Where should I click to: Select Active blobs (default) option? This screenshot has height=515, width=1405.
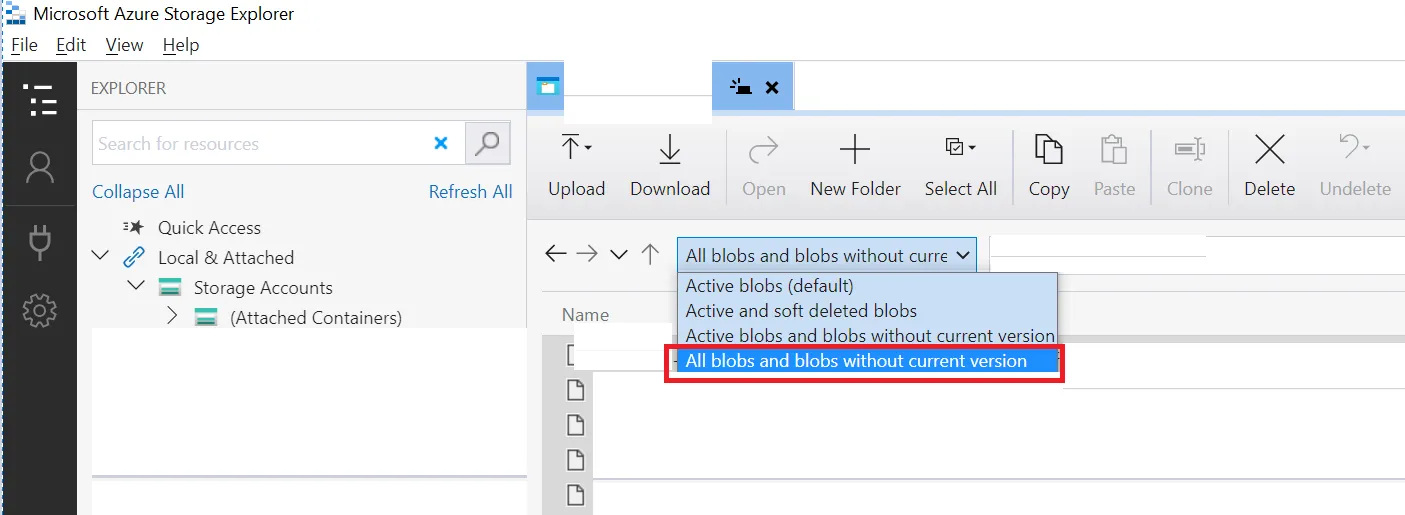(x=867, y=286)
